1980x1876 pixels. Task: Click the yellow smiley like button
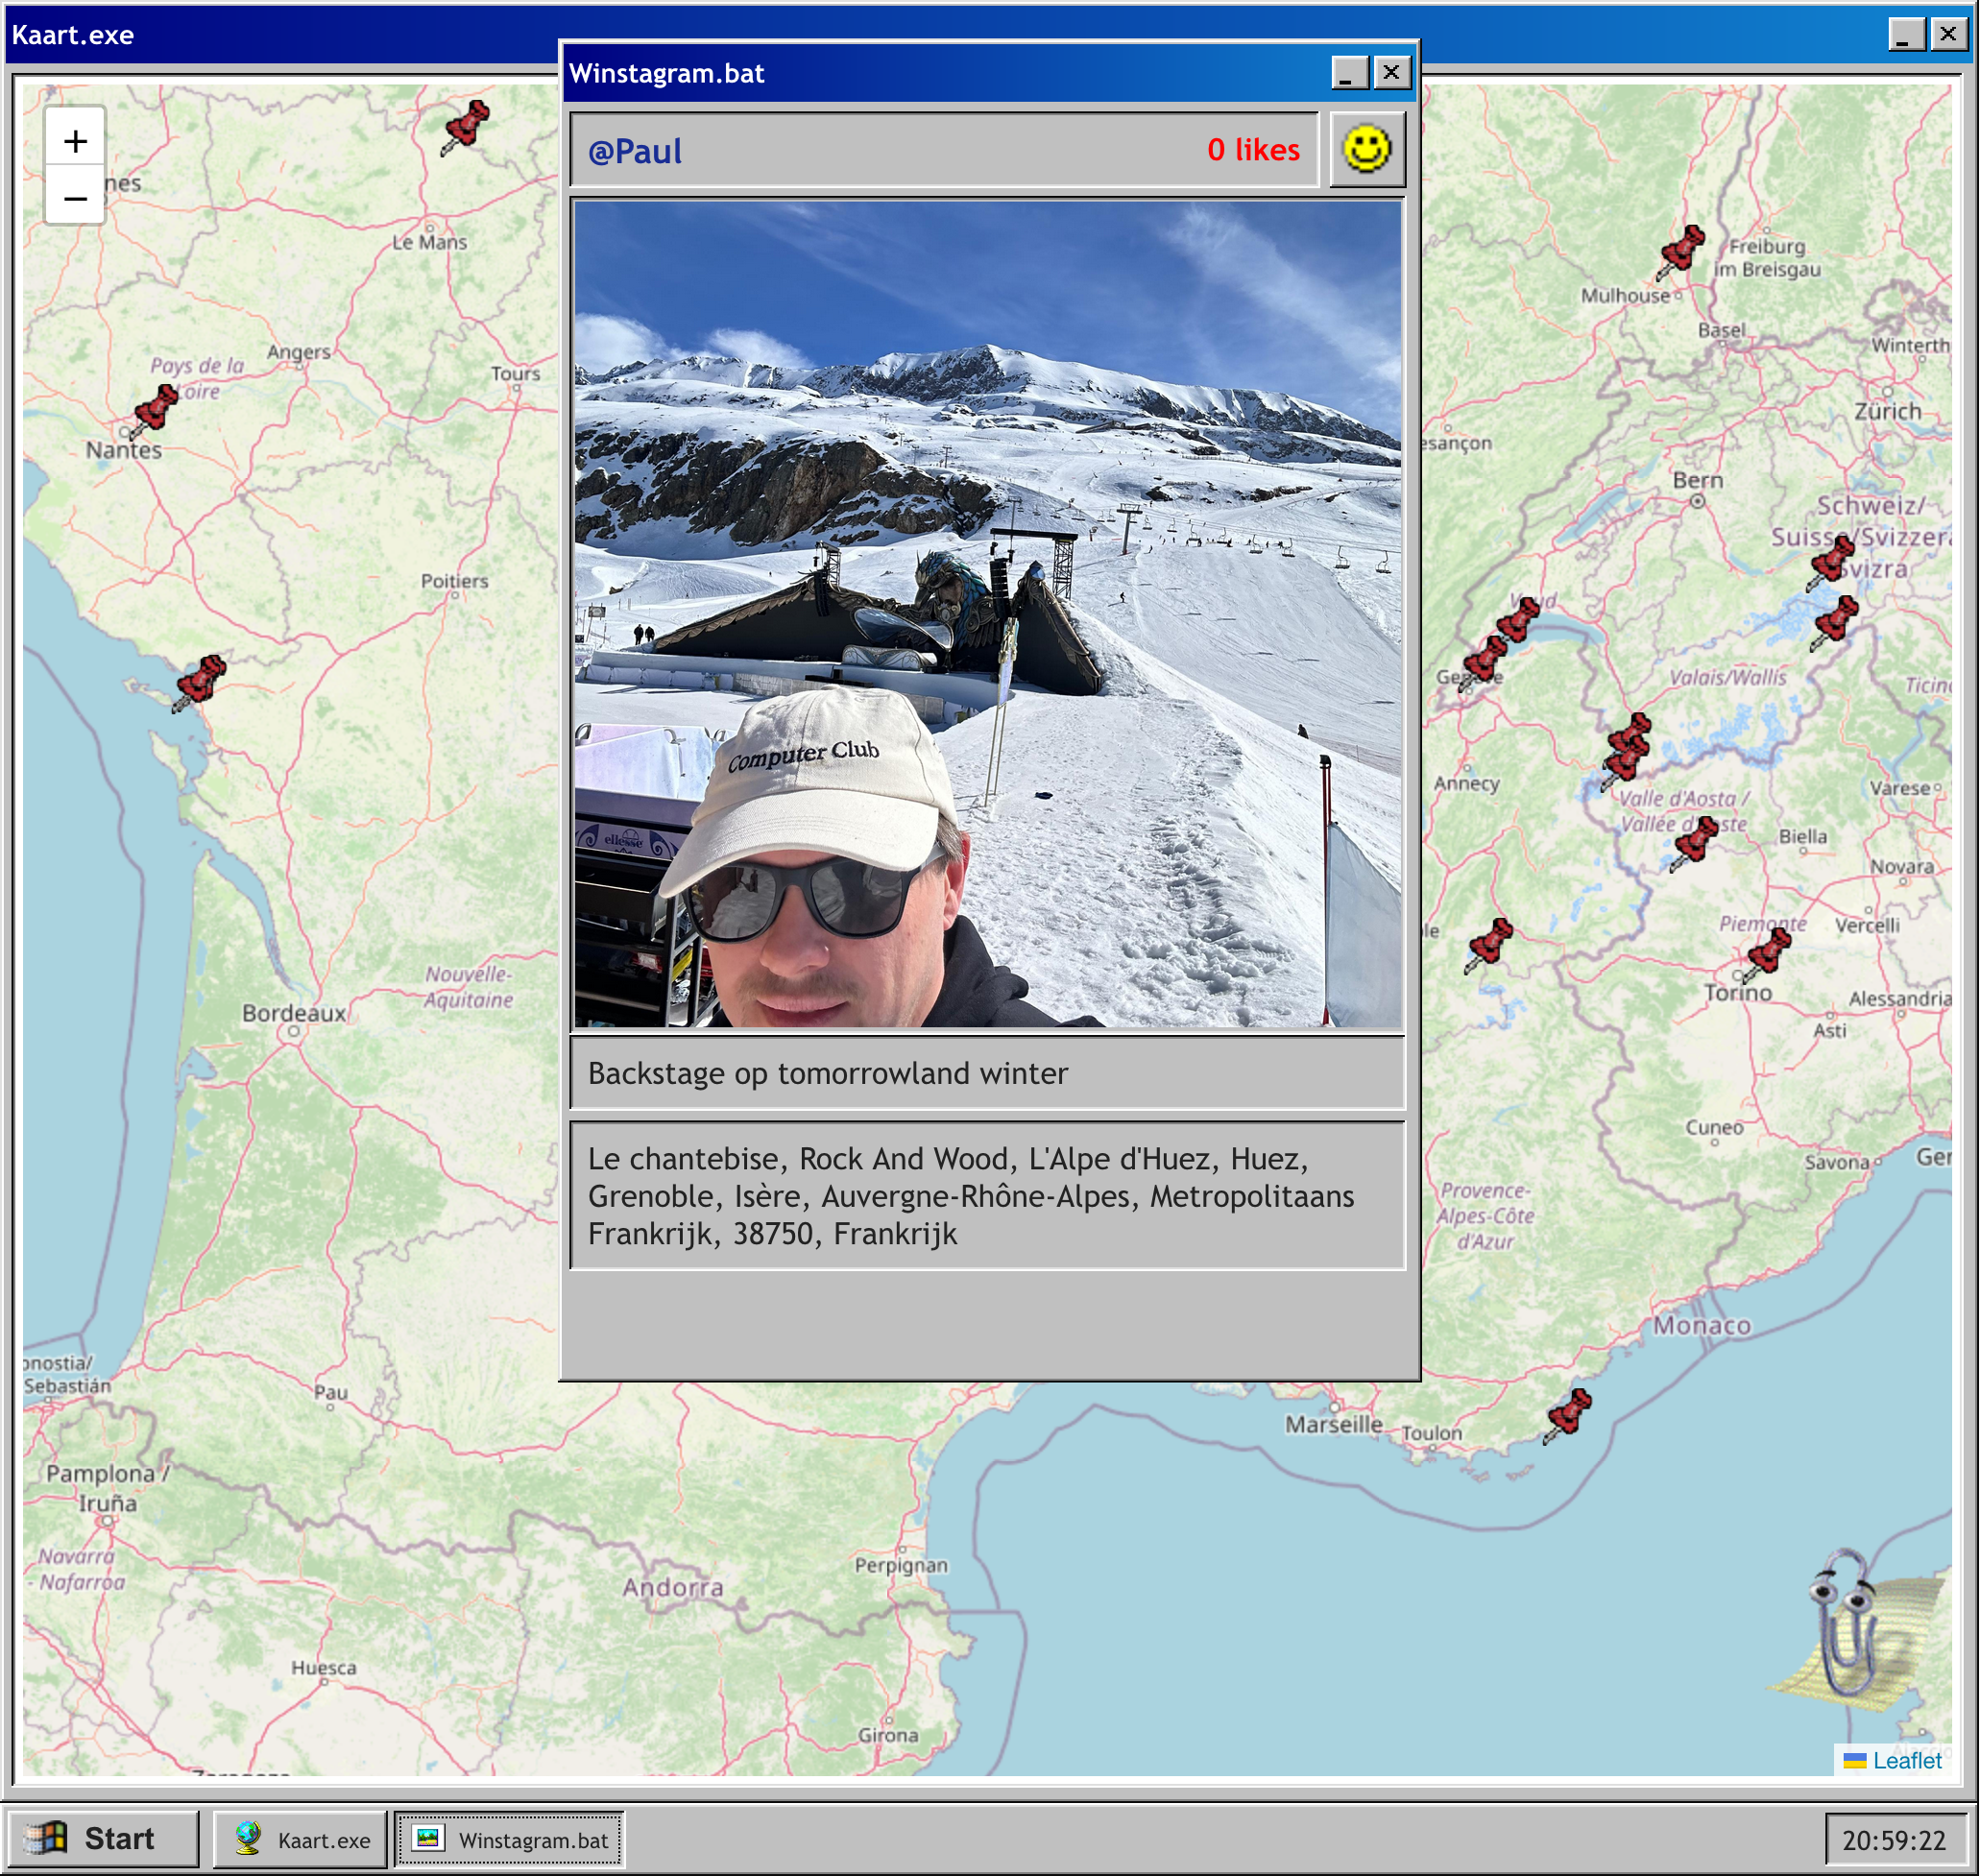[1366, 150]
